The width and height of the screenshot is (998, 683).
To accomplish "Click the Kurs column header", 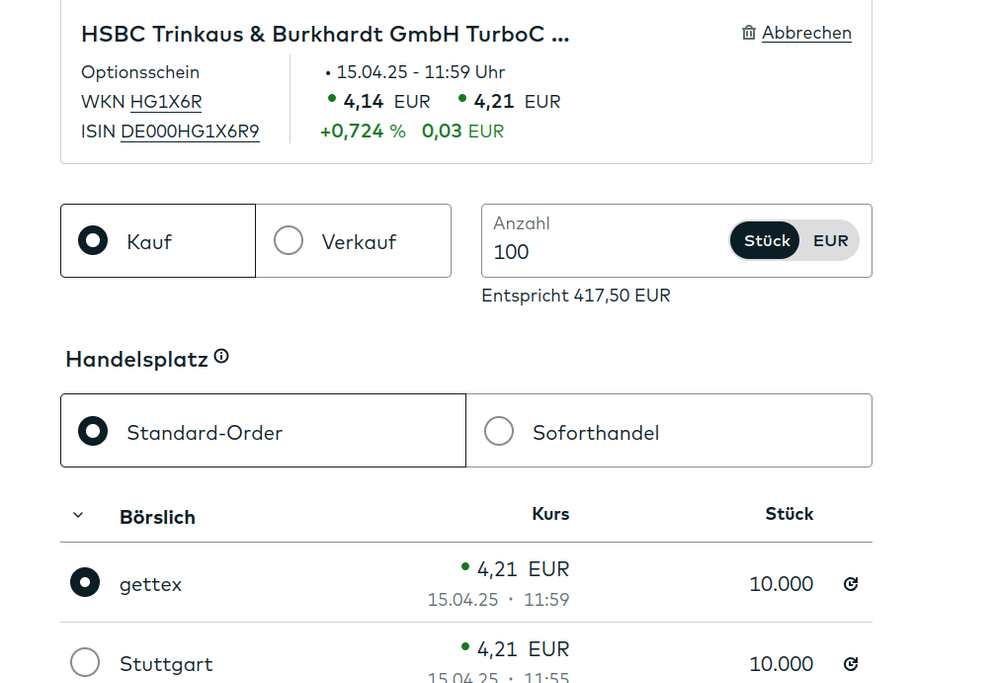I will [x=550, y=514].
